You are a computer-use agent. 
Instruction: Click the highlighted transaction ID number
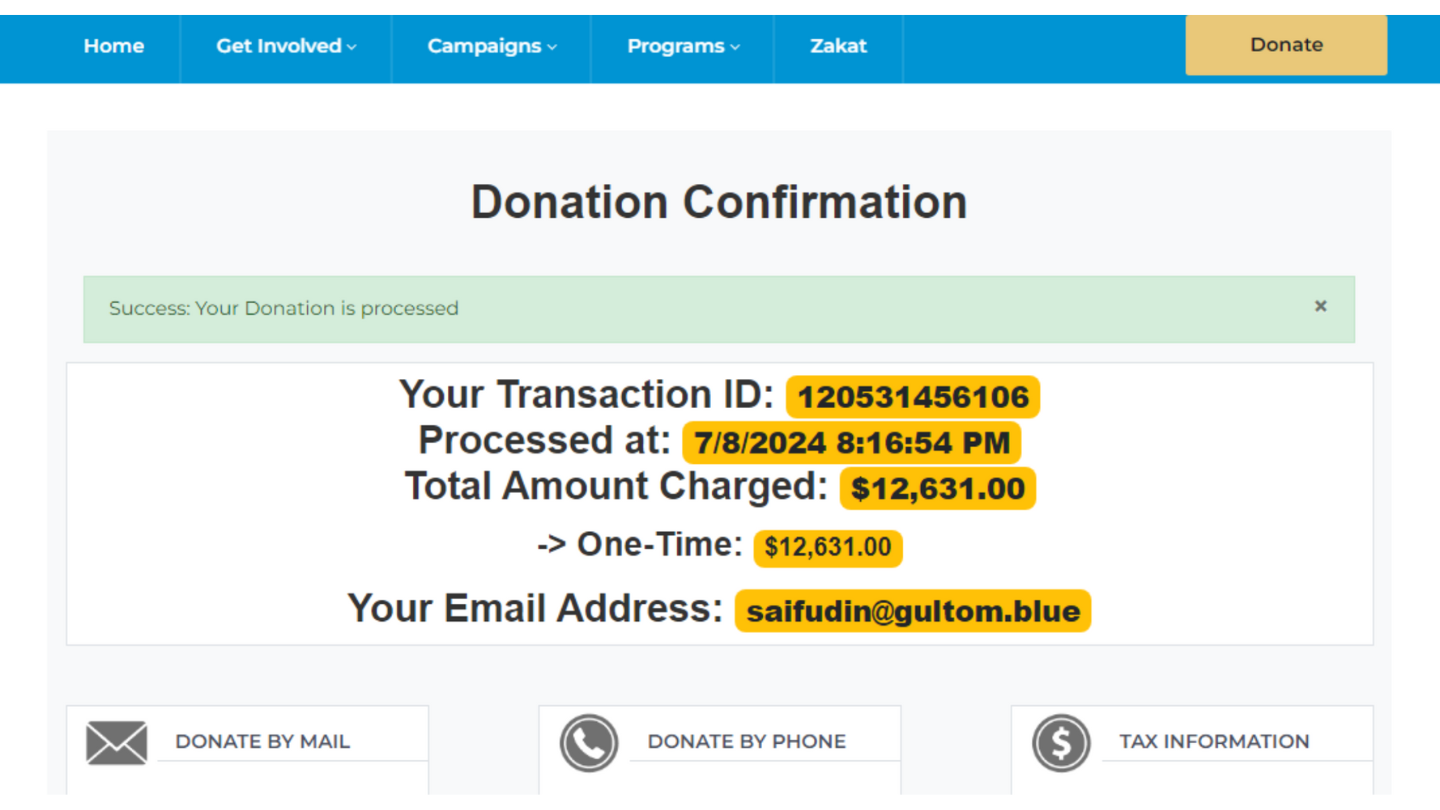912,397
